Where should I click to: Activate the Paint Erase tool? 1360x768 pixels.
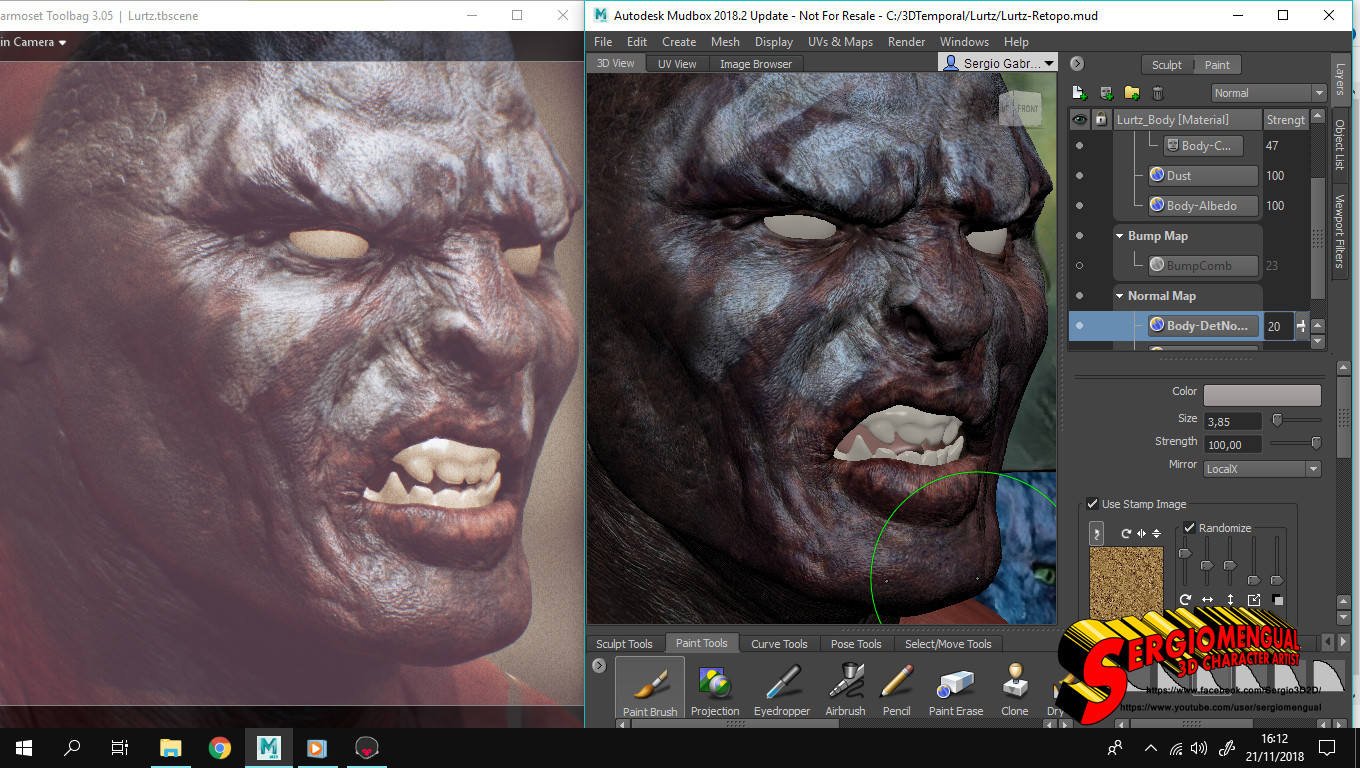point(956,689)
